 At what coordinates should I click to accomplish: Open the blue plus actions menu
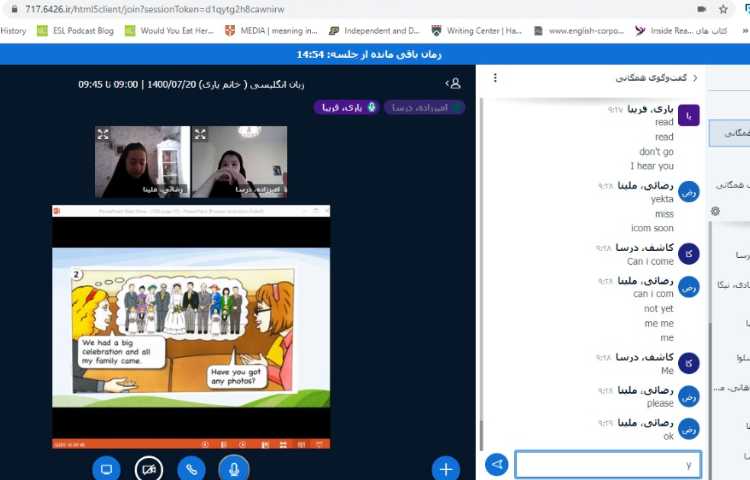445,468
